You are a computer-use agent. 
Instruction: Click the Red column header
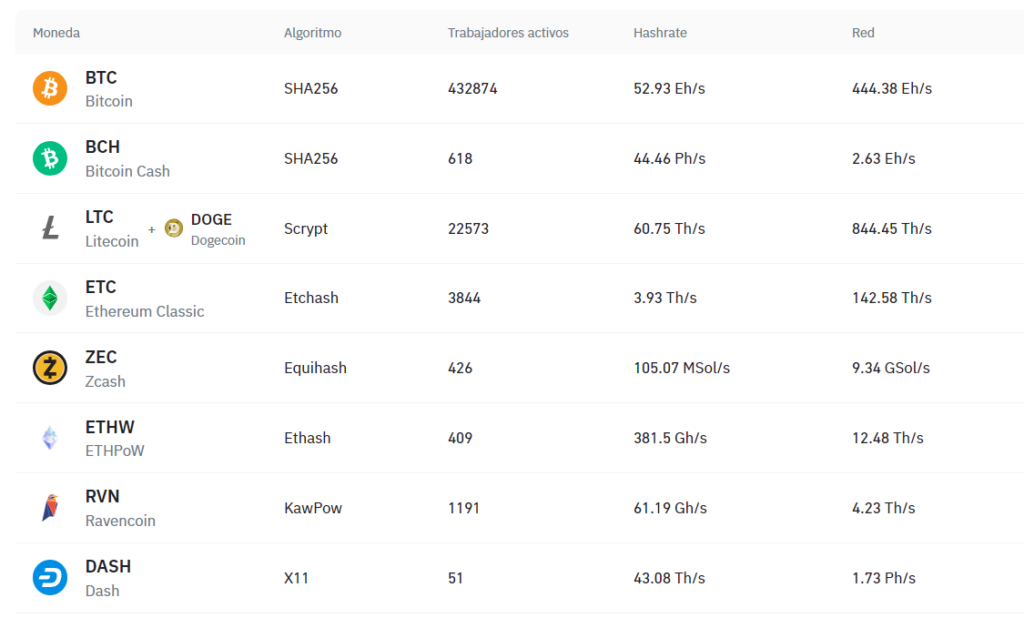[863, 33]
